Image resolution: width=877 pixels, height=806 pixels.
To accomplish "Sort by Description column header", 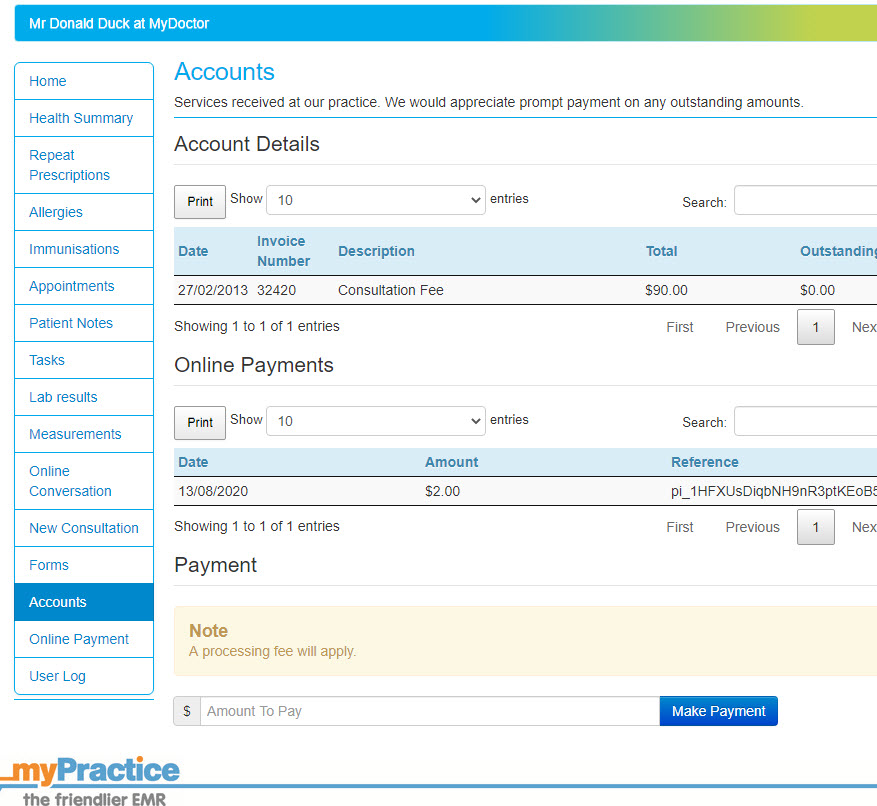I will point(376,251).
